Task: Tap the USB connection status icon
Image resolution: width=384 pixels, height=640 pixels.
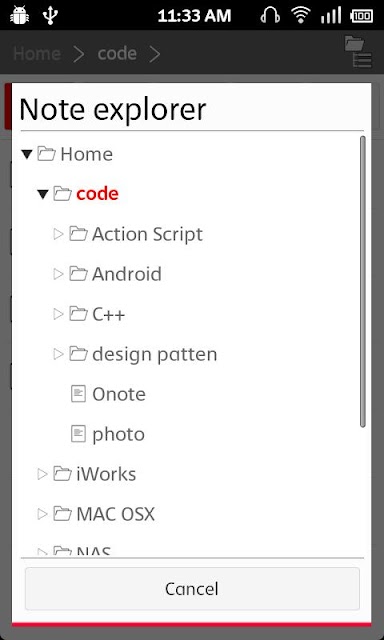Action: (51, 16)
